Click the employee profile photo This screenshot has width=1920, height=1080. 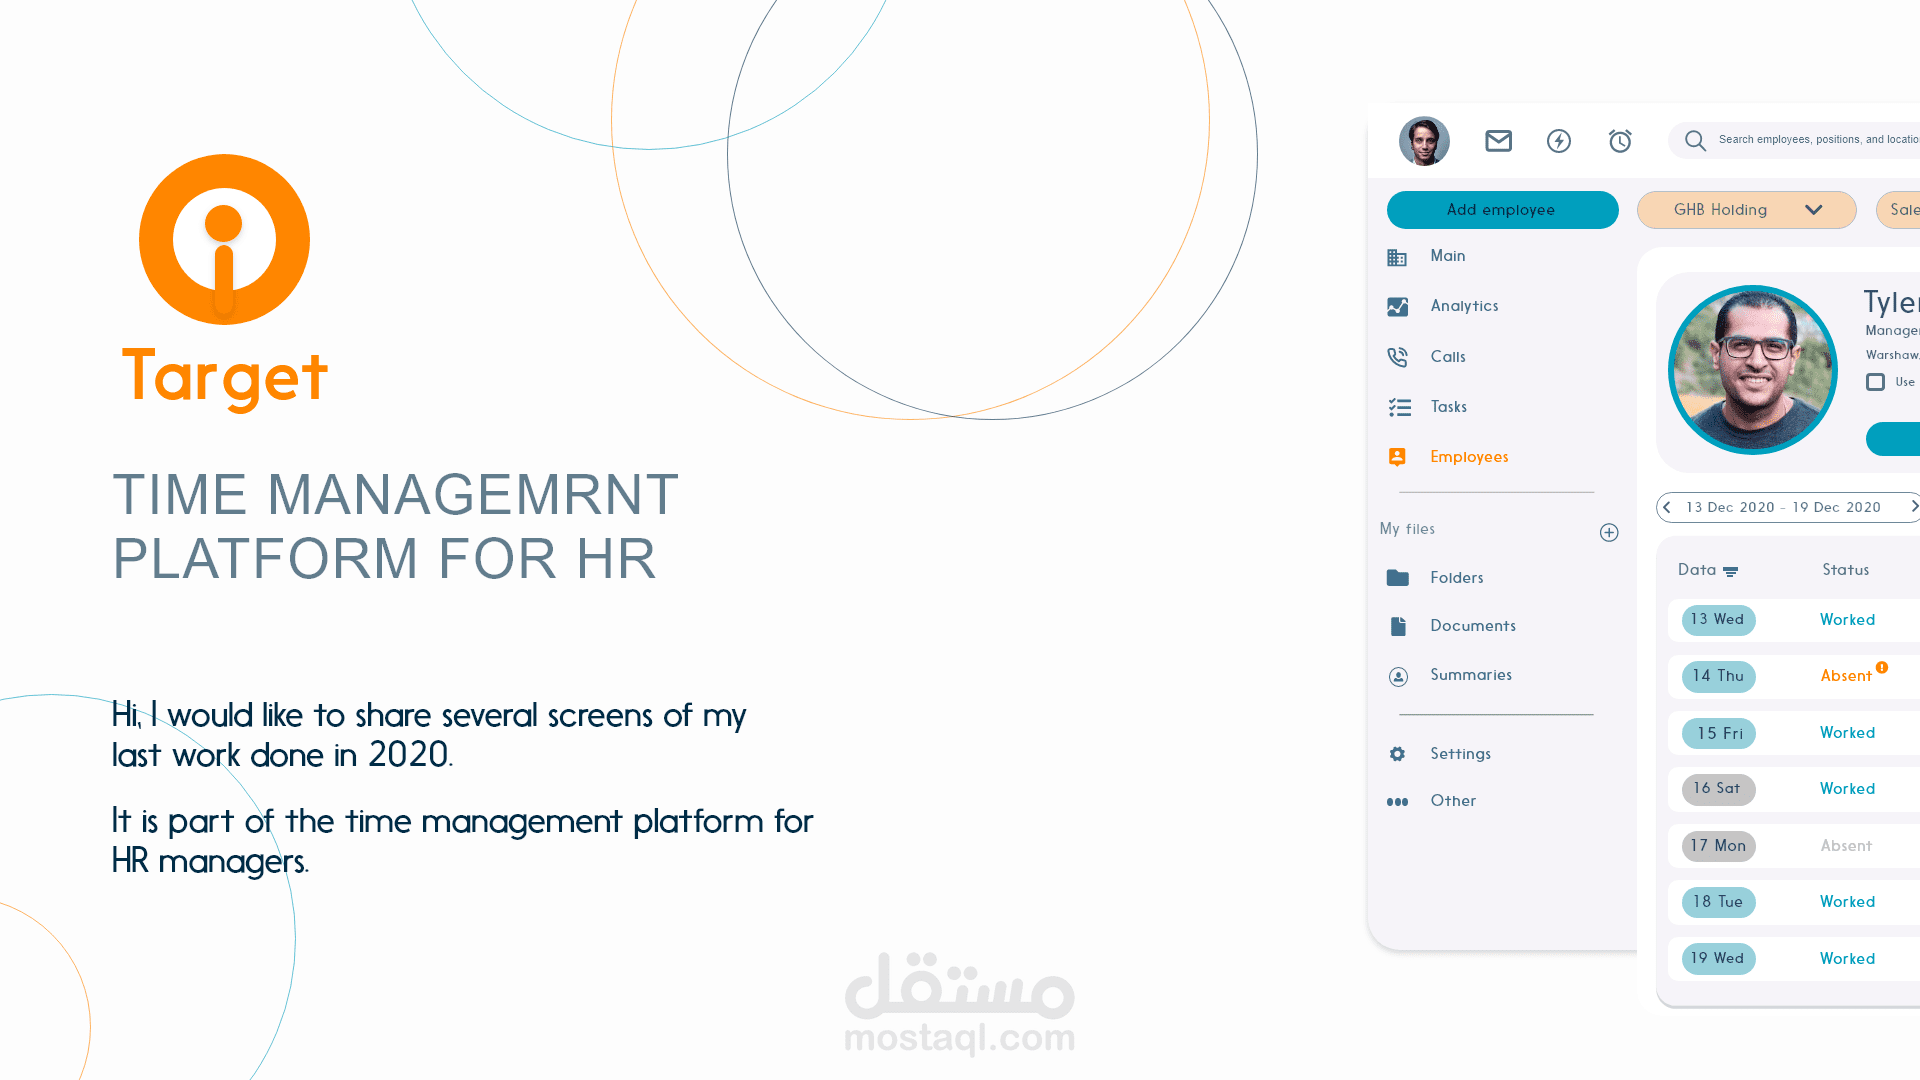[1753, 370]
